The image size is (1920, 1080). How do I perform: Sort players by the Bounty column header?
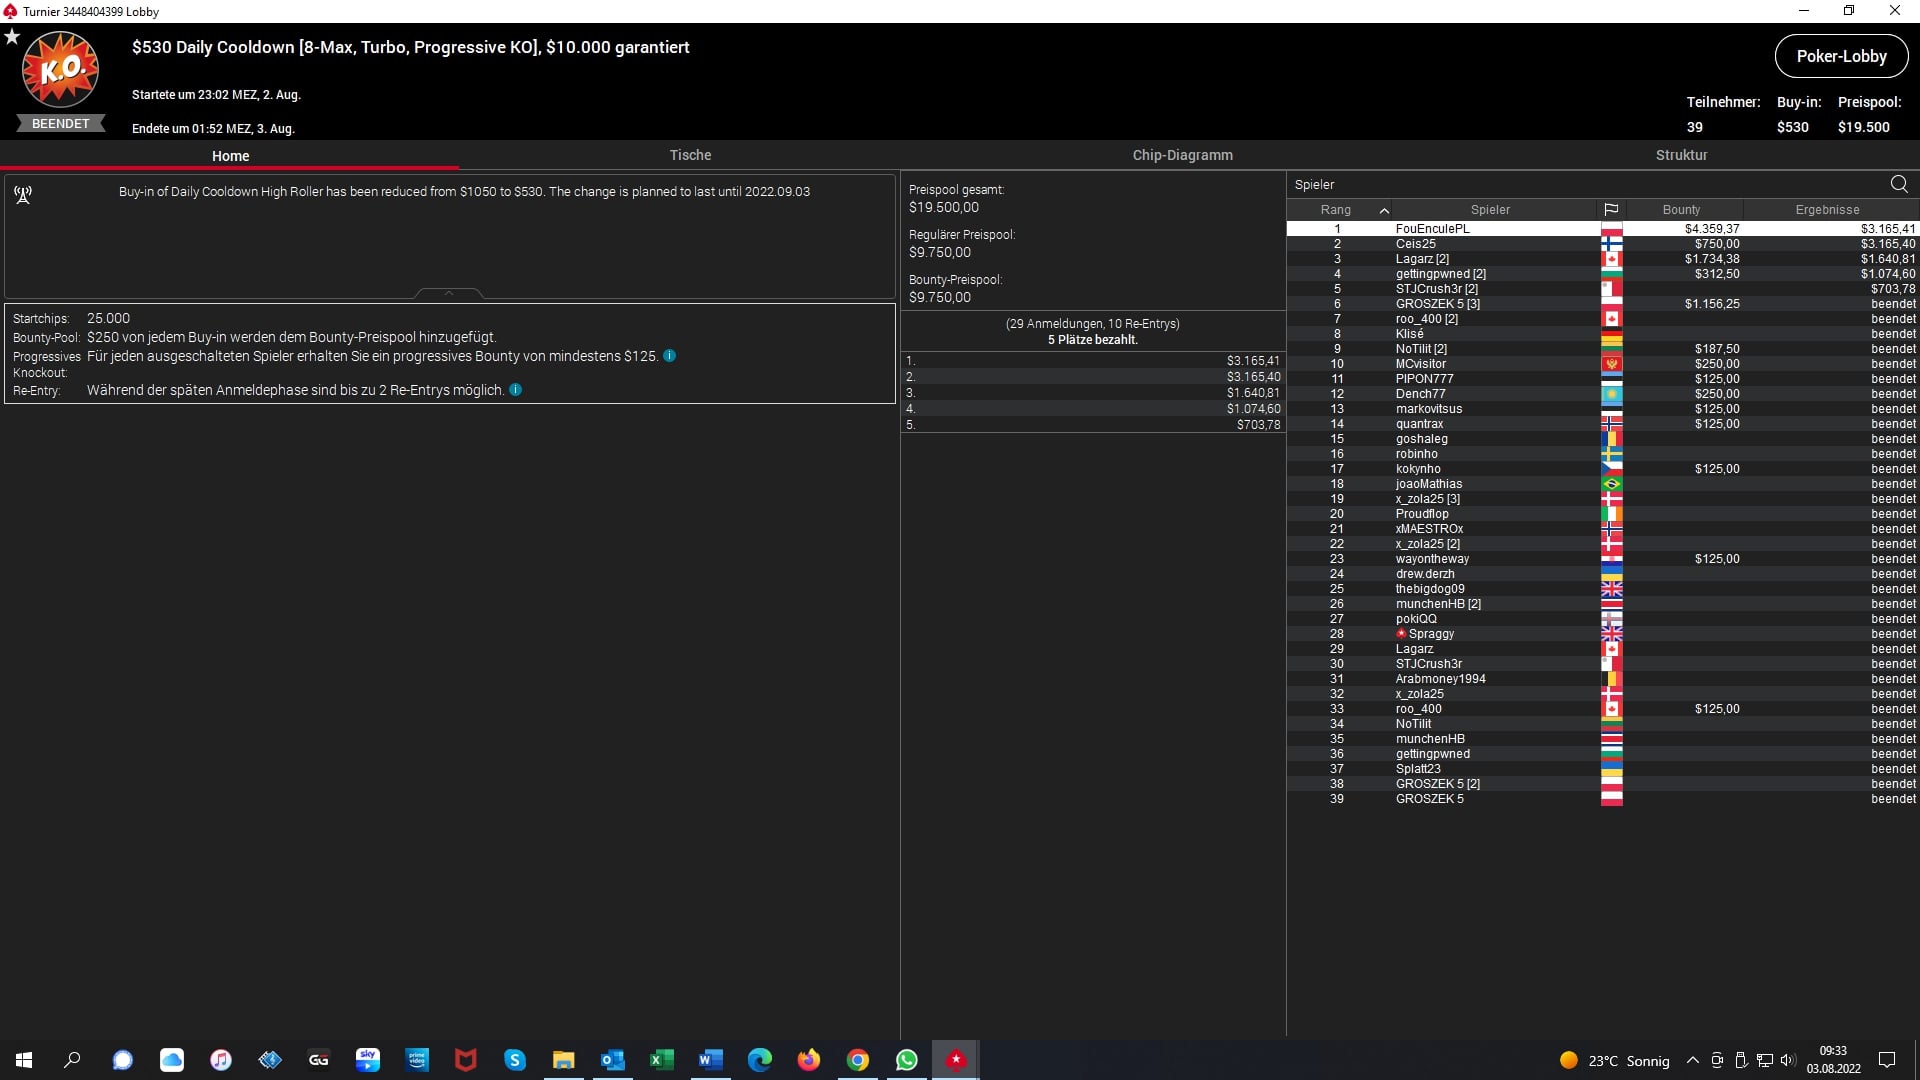tap(1681, 210)
